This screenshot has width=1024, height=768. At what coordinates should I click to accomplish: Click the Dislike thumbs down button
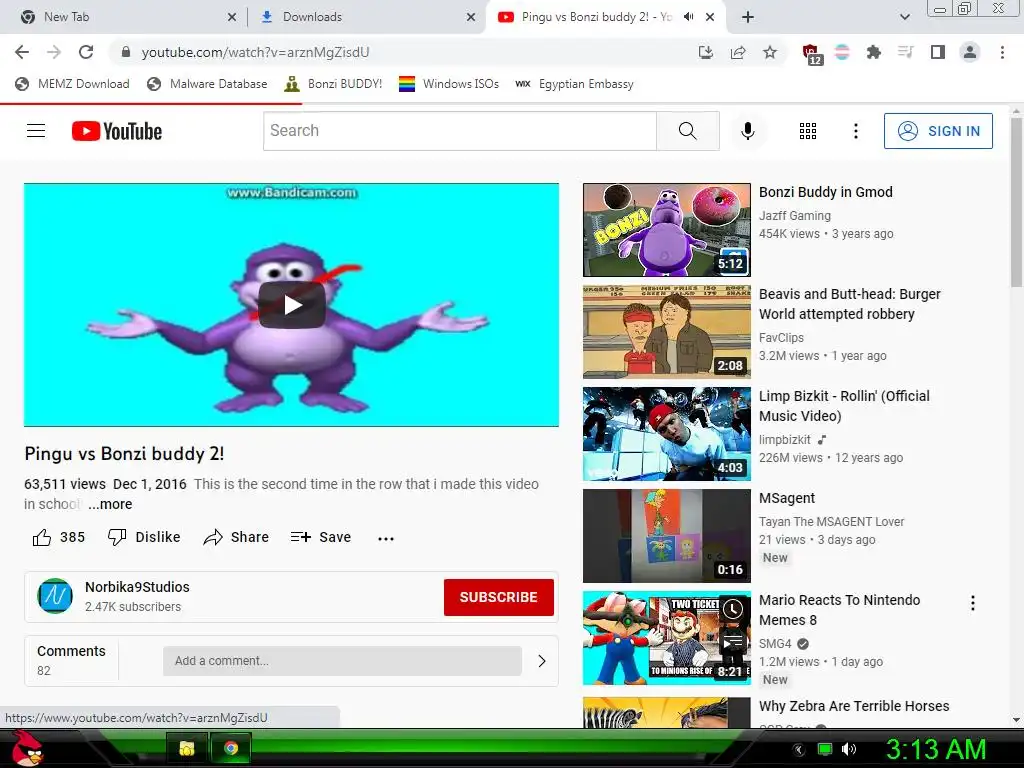pos(144,537)
